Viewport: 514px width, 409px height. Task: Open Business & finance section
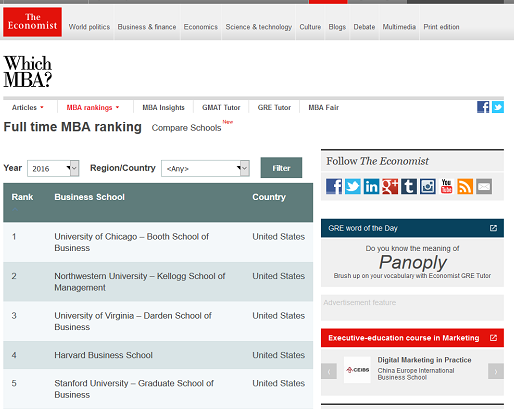pos(147,27)
